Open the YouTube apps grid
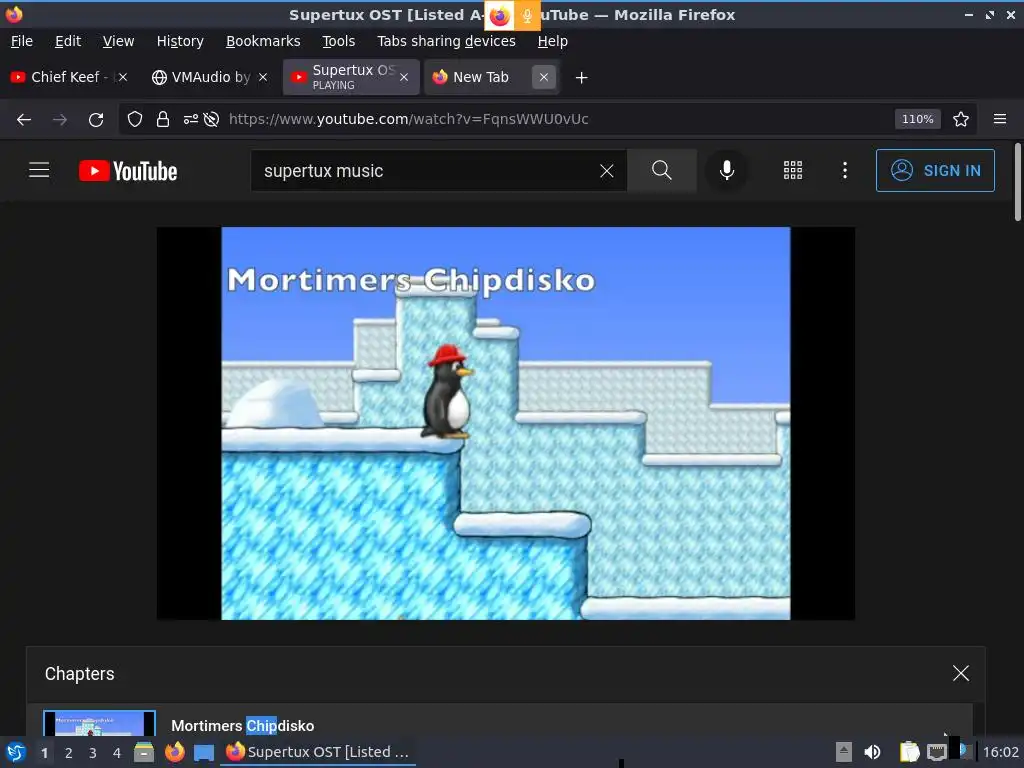This screenshot has width=1024, height=768. pos(793,170)
